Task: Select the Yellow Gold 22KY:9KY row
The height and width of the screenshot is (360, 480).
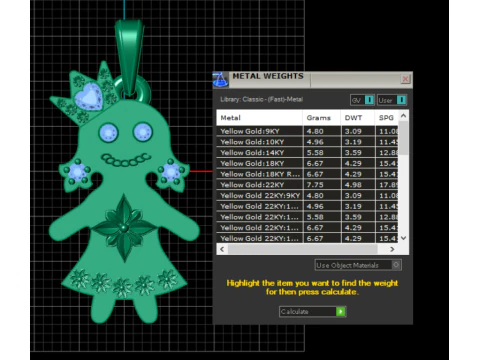Action: [307, 195]
